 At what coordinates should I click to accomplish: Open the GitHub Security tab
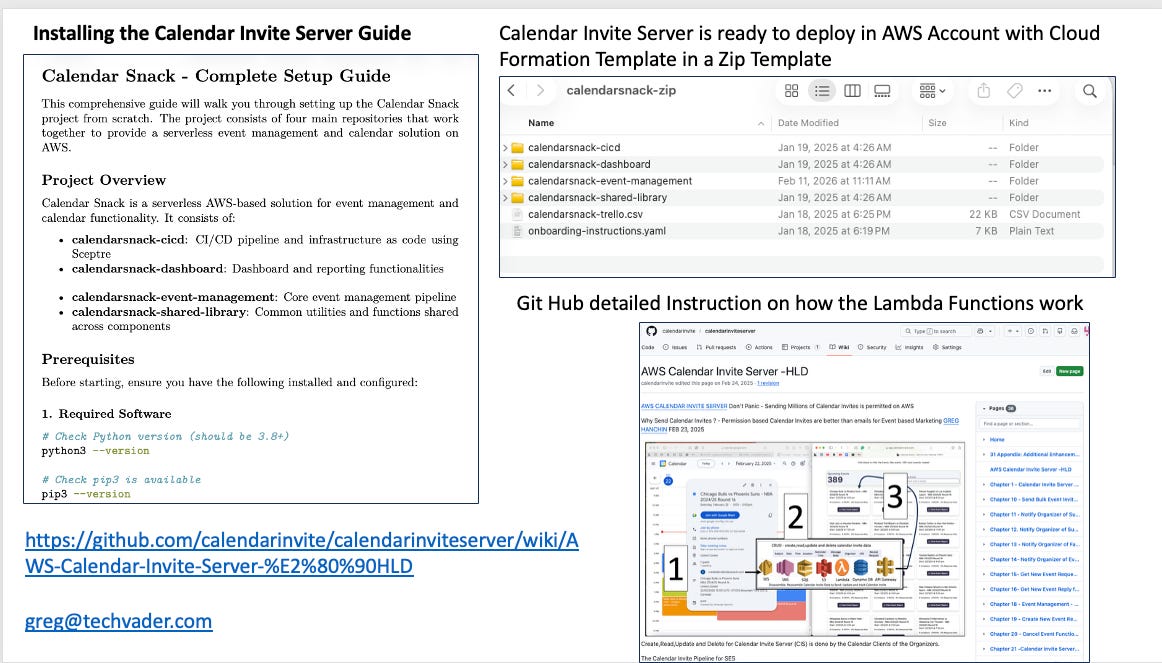872,347
